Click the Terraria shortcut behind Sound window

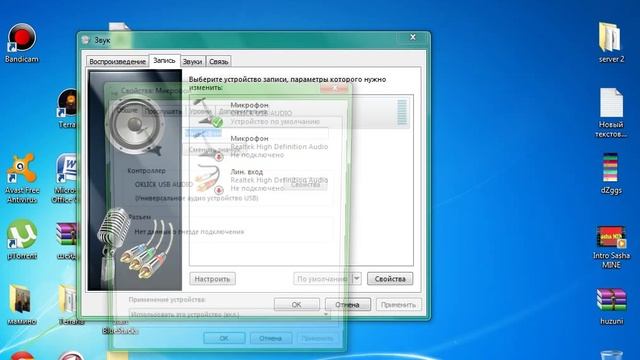pyautogui.click(x=68, y=108)
